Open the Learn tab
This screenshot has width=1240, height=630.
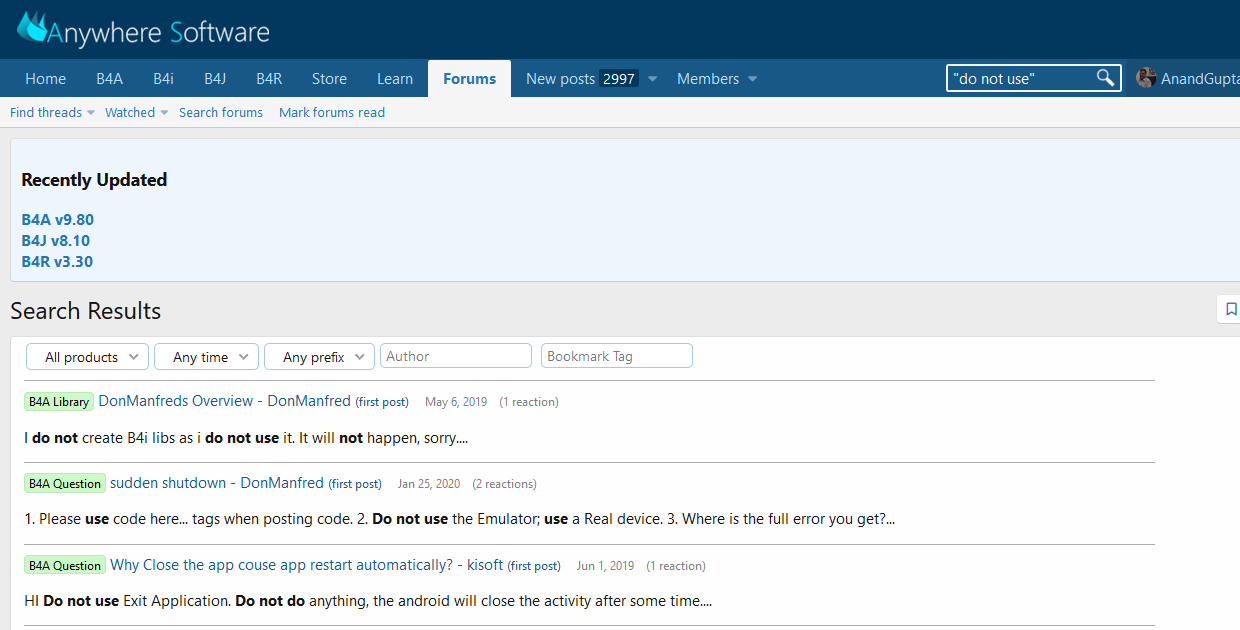[x=395, y=79]
